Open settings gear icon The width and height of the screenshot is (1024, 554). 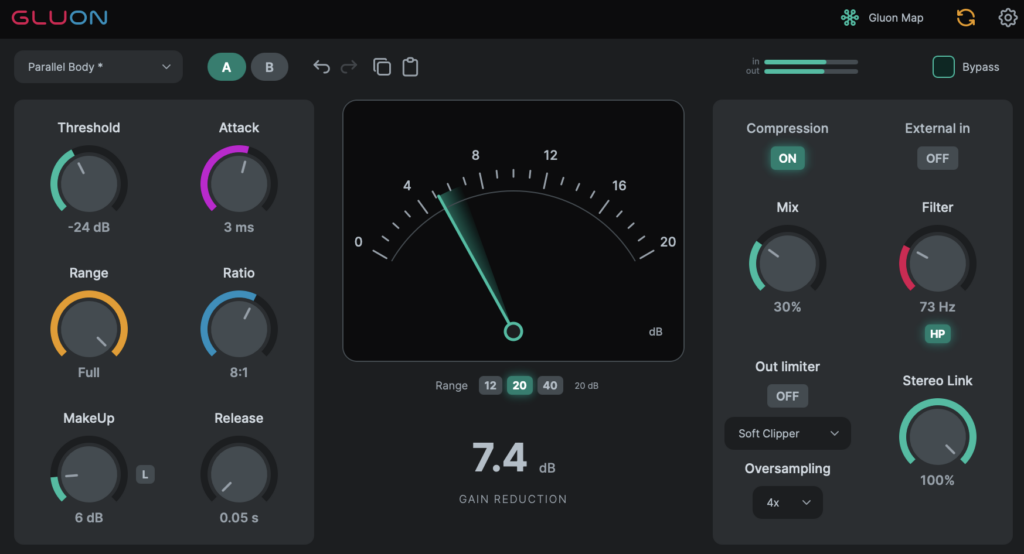coord(1008,18)
